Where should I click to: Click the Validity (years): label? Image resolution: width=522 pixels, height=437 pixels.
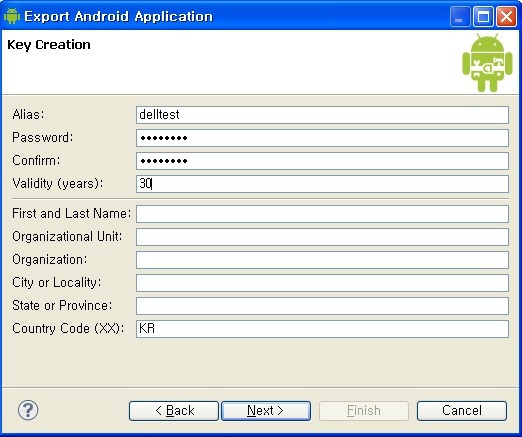pos(58,183)
